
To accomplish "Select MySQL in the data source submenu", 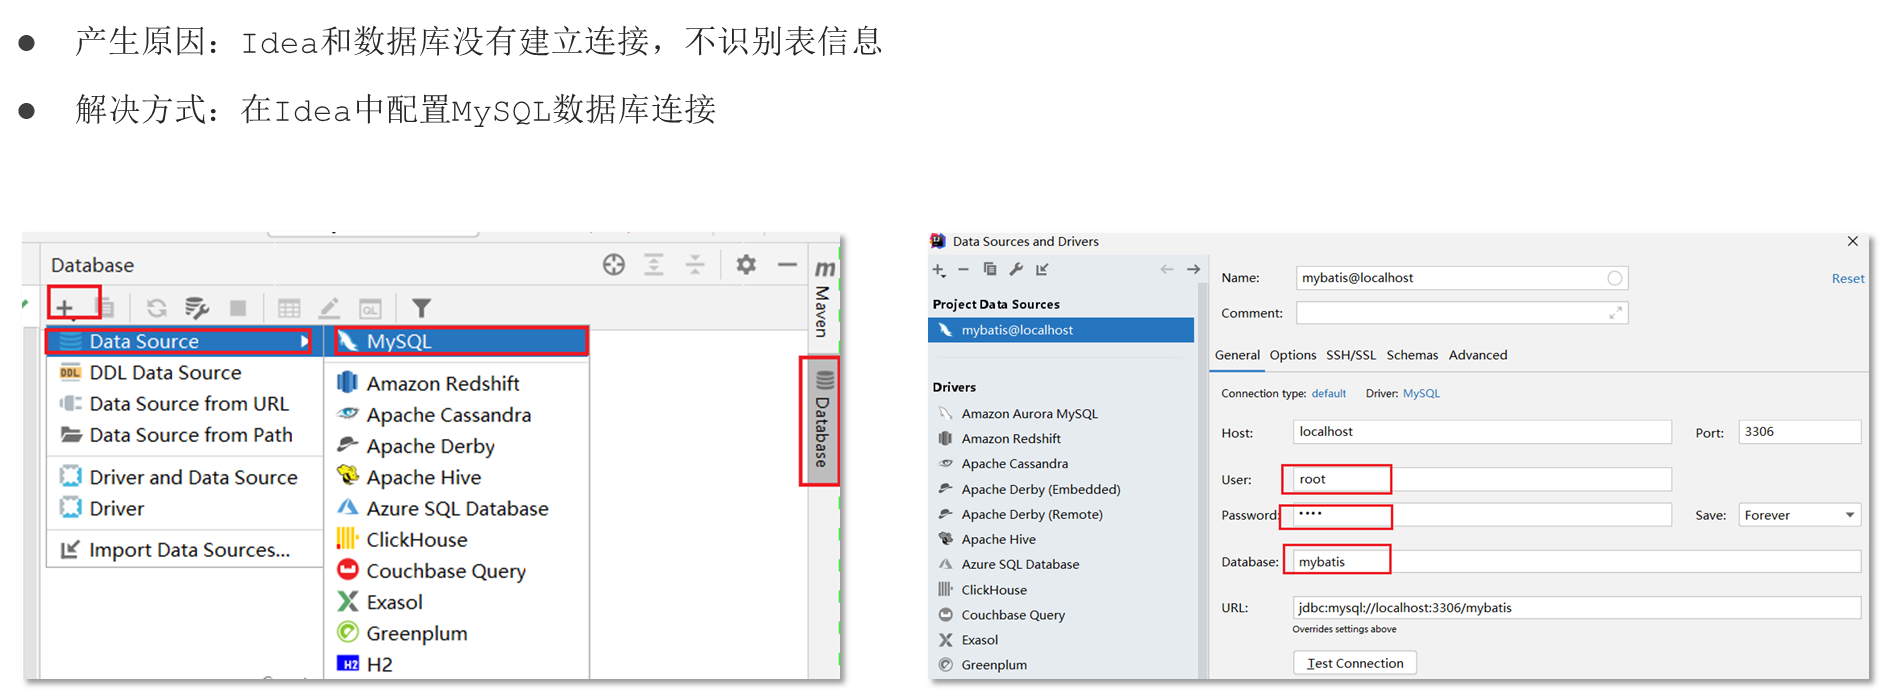I will click(x=458, y=341).
